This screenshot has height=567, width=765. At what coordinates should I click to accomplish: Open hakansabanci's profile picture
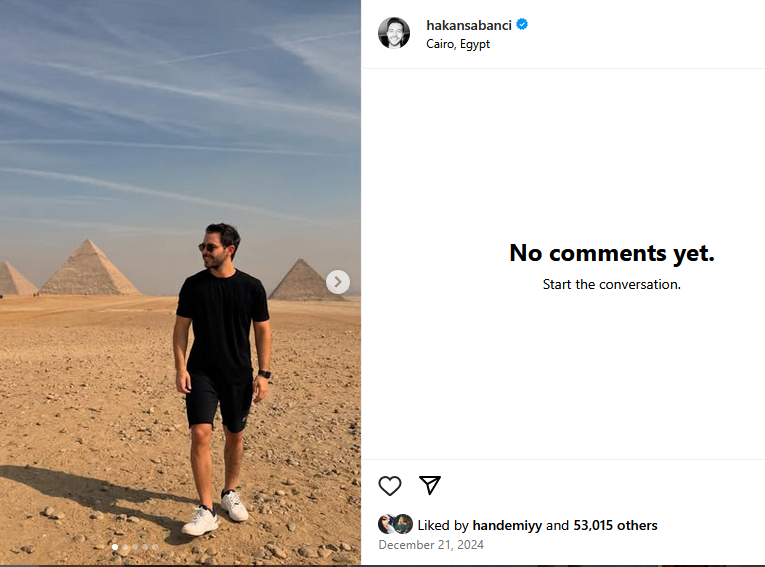[x=394, y=33]
